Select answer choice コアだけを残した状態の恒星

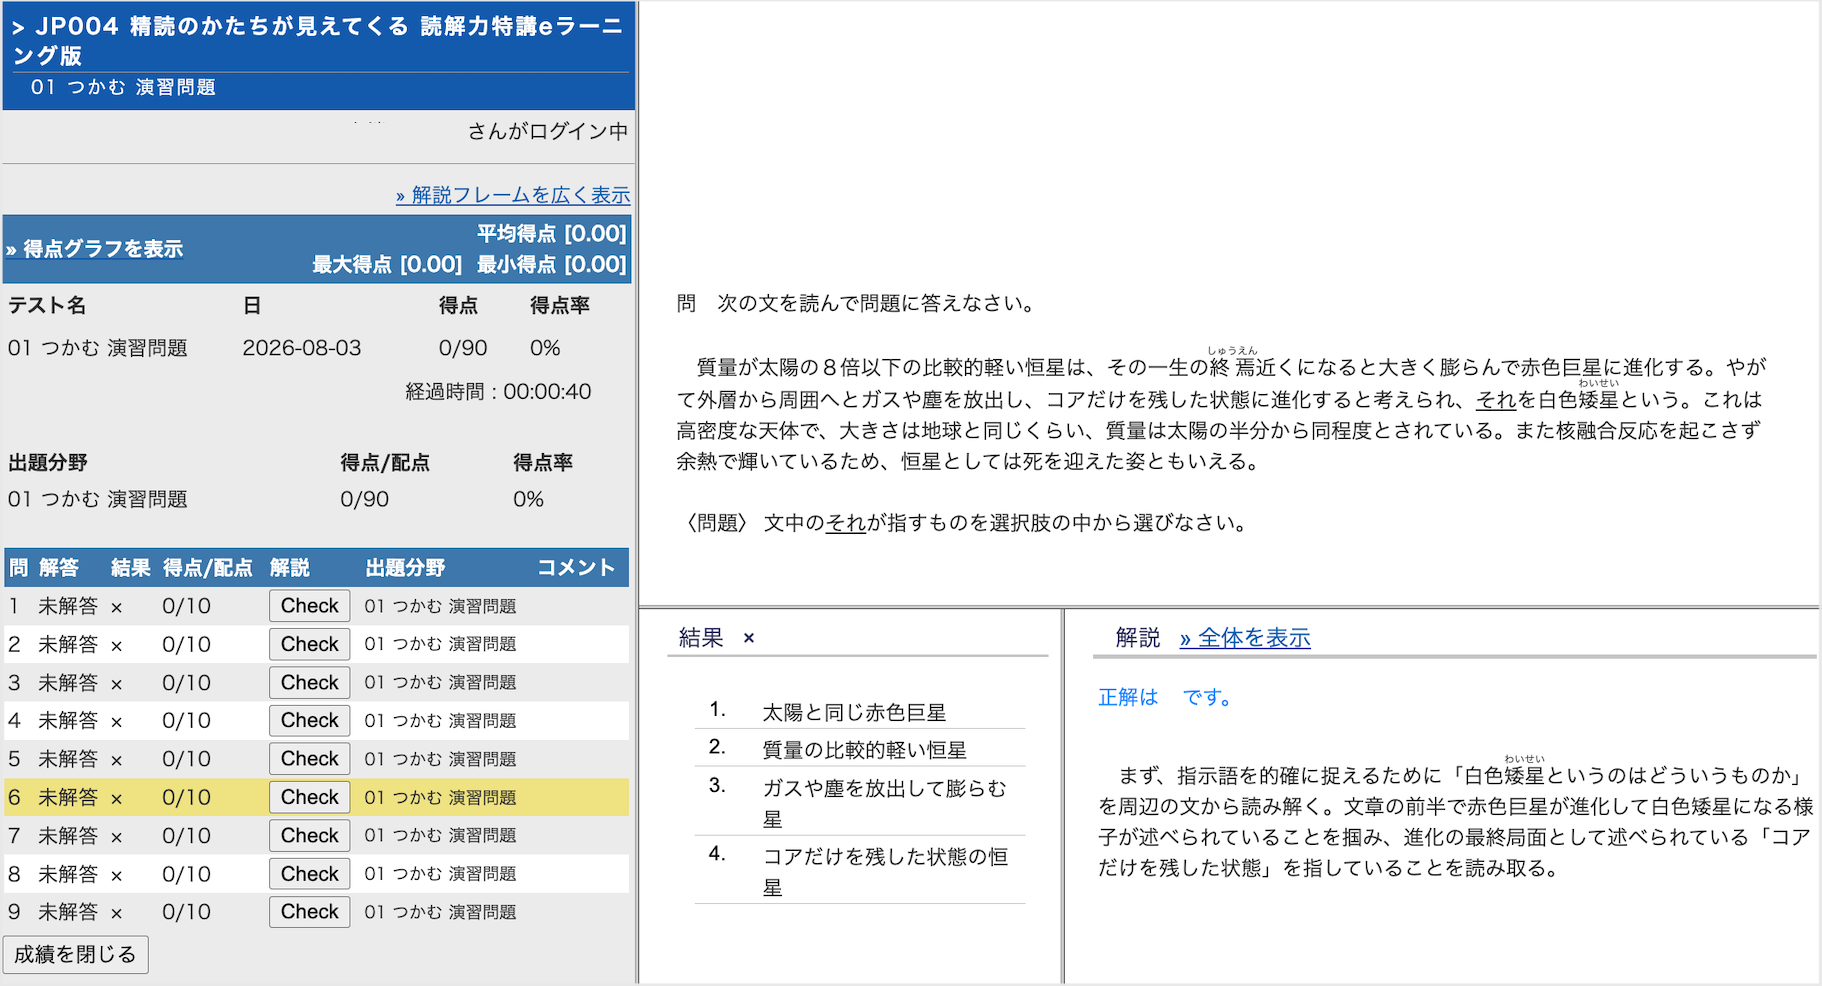[885, 871]
